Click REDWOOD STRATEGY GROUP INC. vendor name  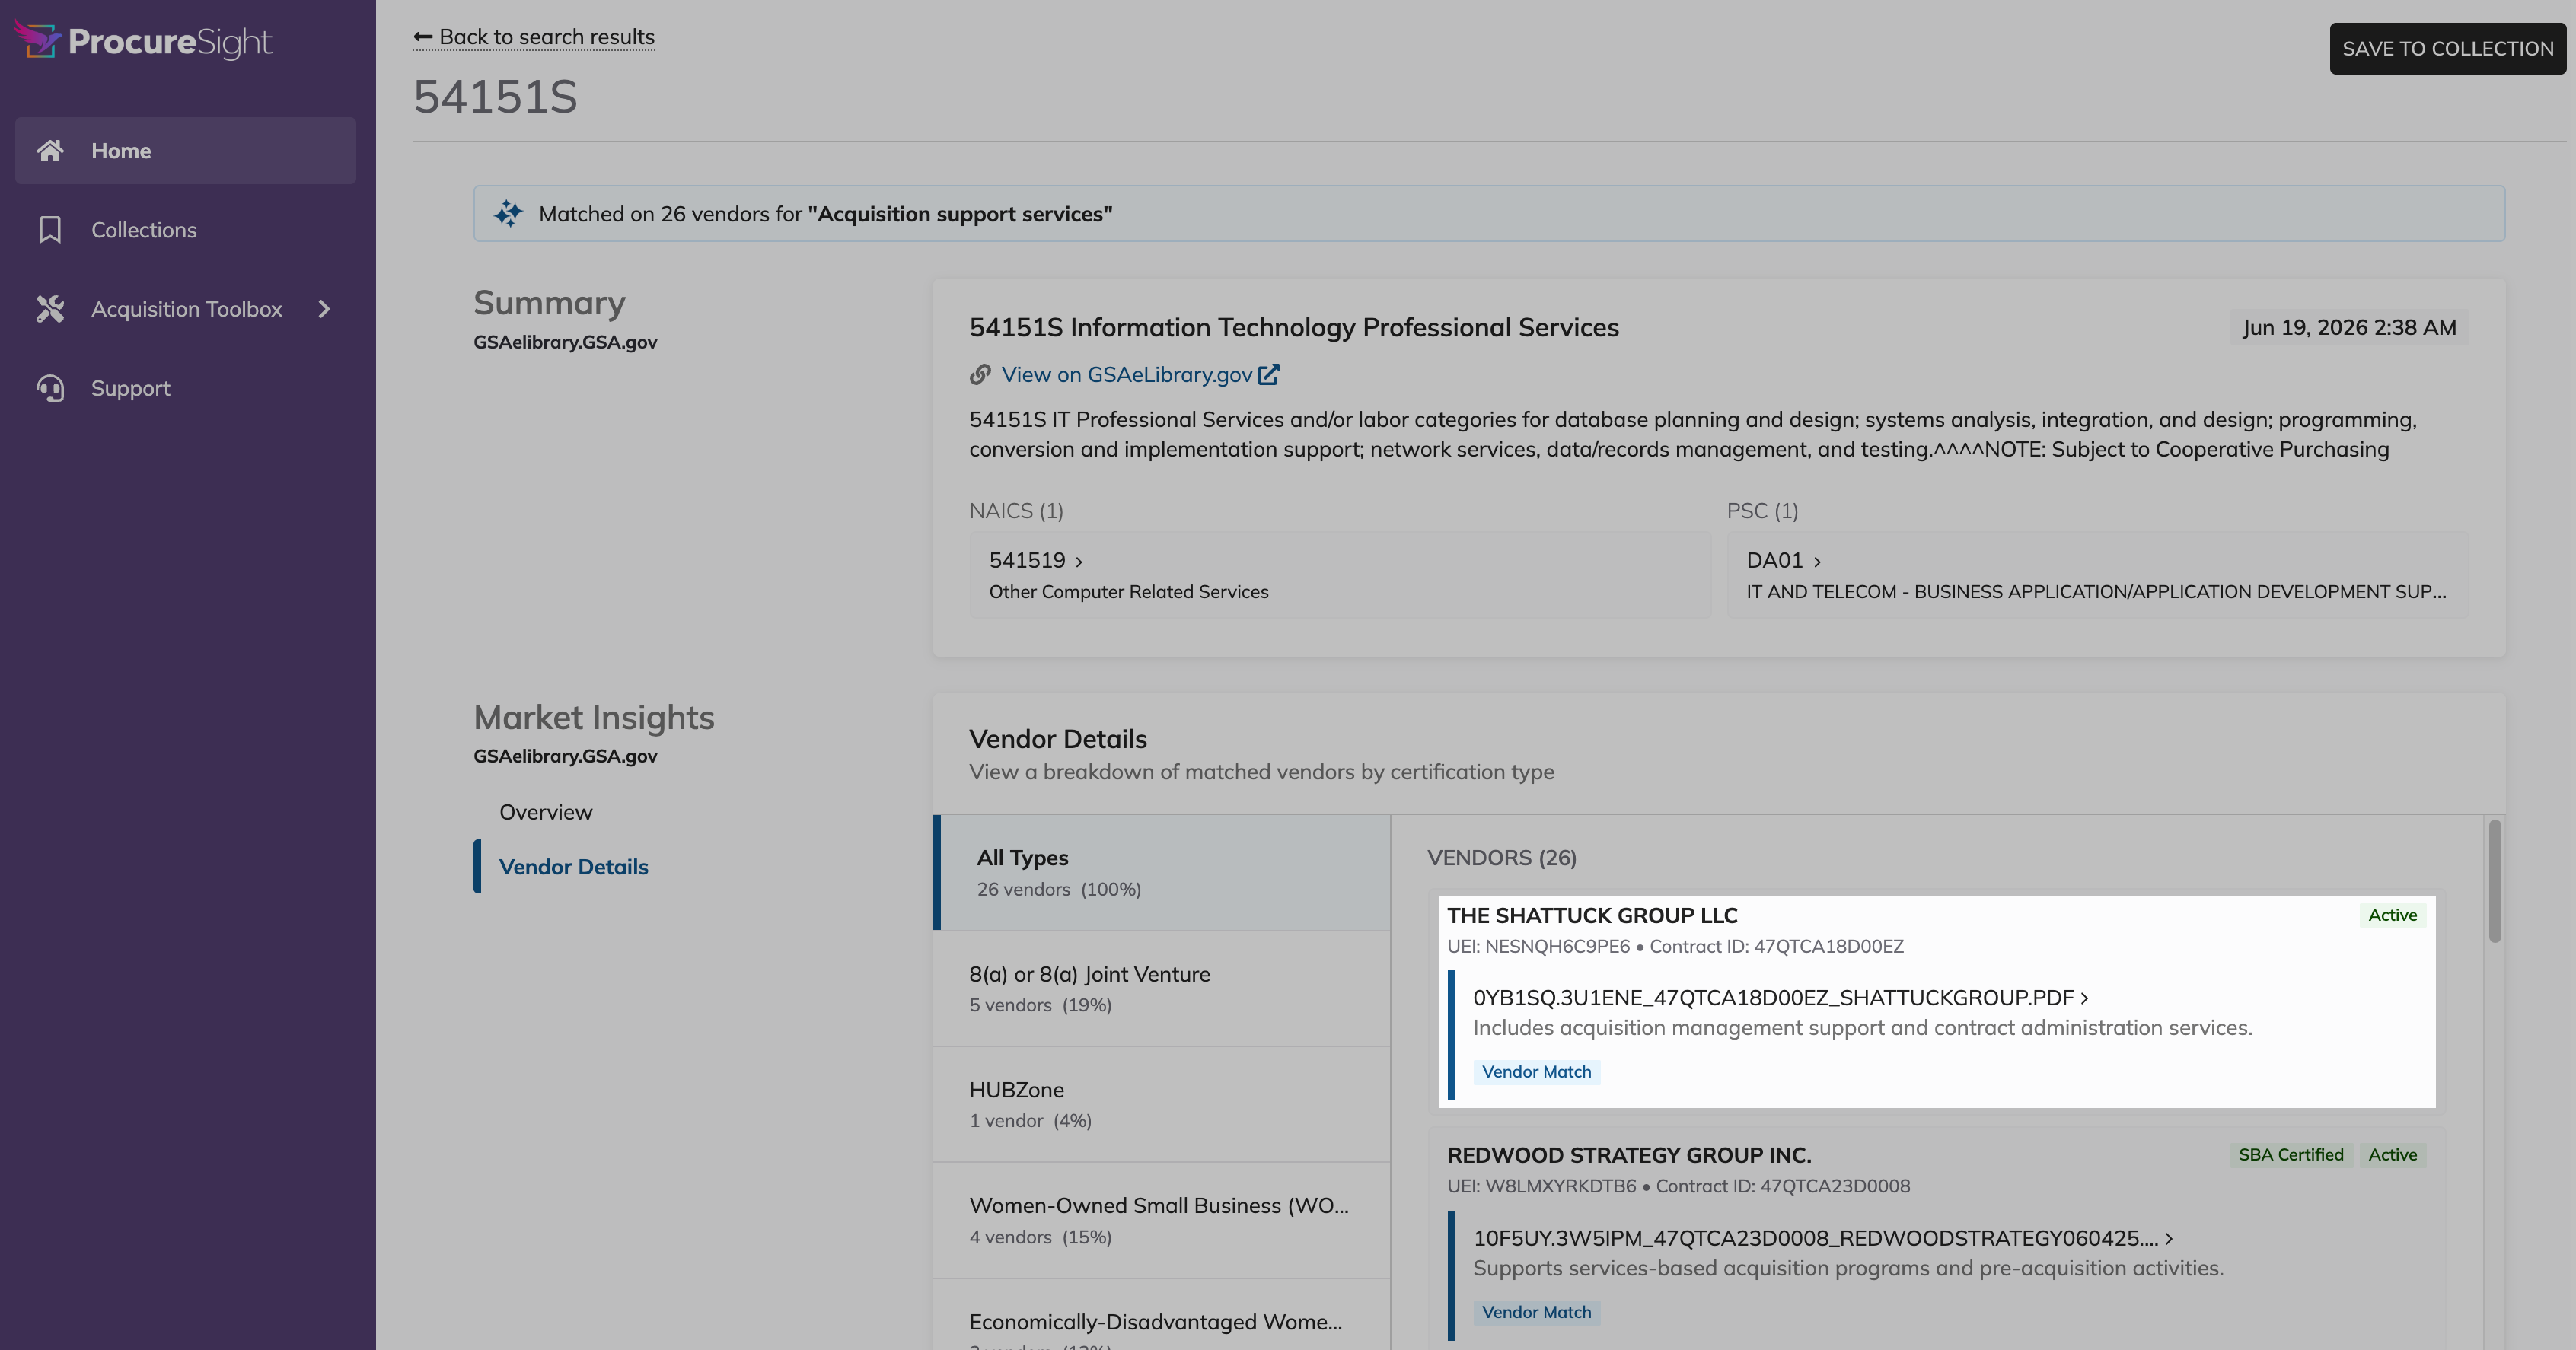point(1629,1156)
